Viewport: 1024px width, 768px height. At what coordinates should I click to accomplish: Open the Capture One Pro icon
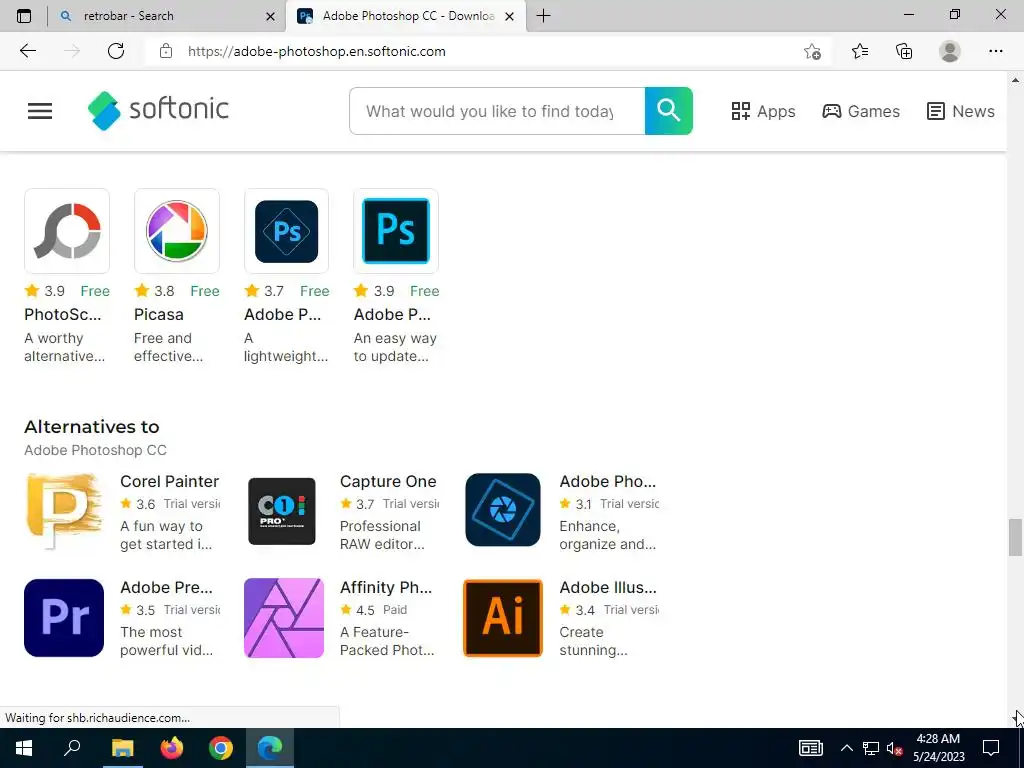[281, 511]
